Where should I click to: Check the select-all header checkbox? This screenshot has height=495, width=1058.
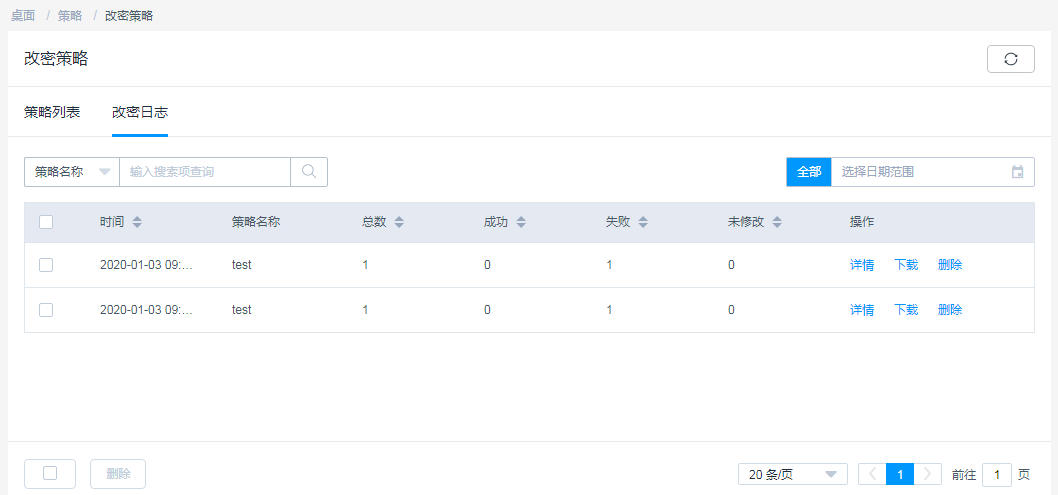pyautogui.click(x=46, y=222)
